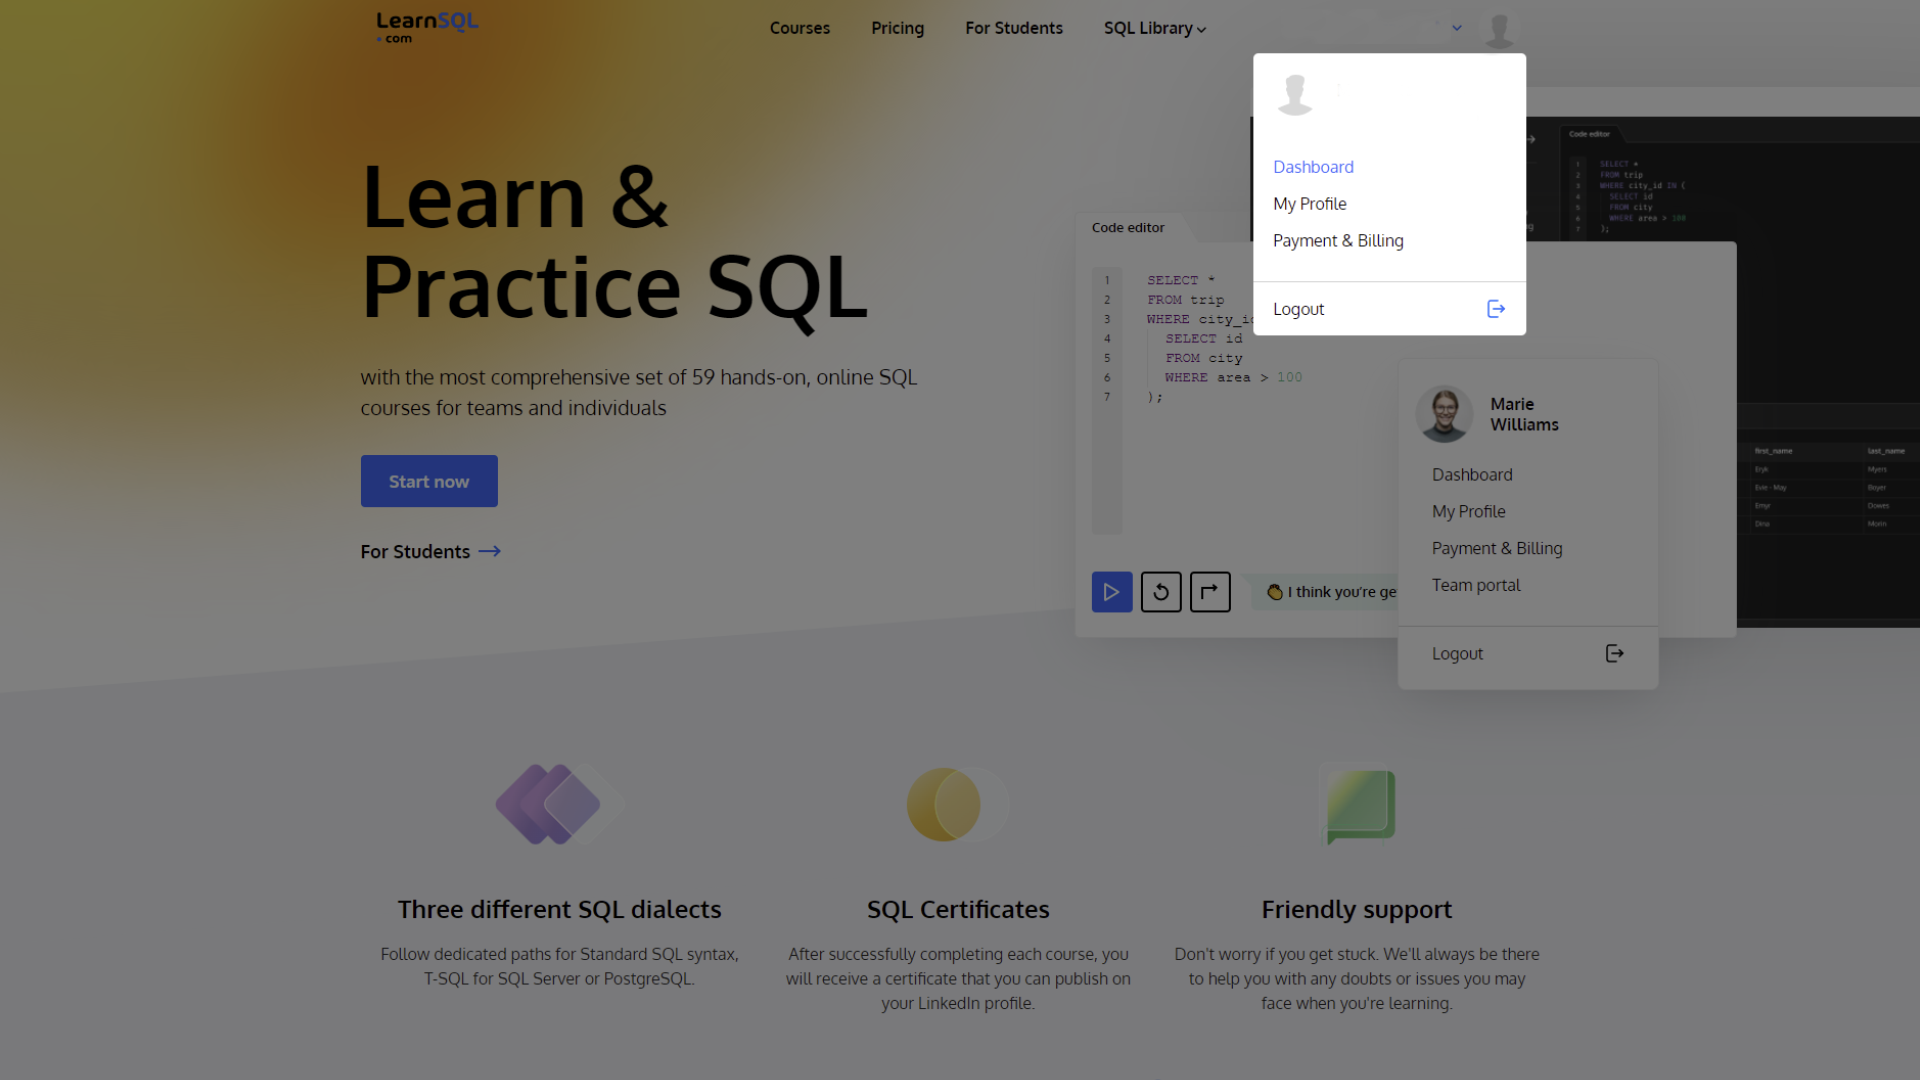Open the Pricing page
Screen dimensions: 1920x1080
pos(897,28)
